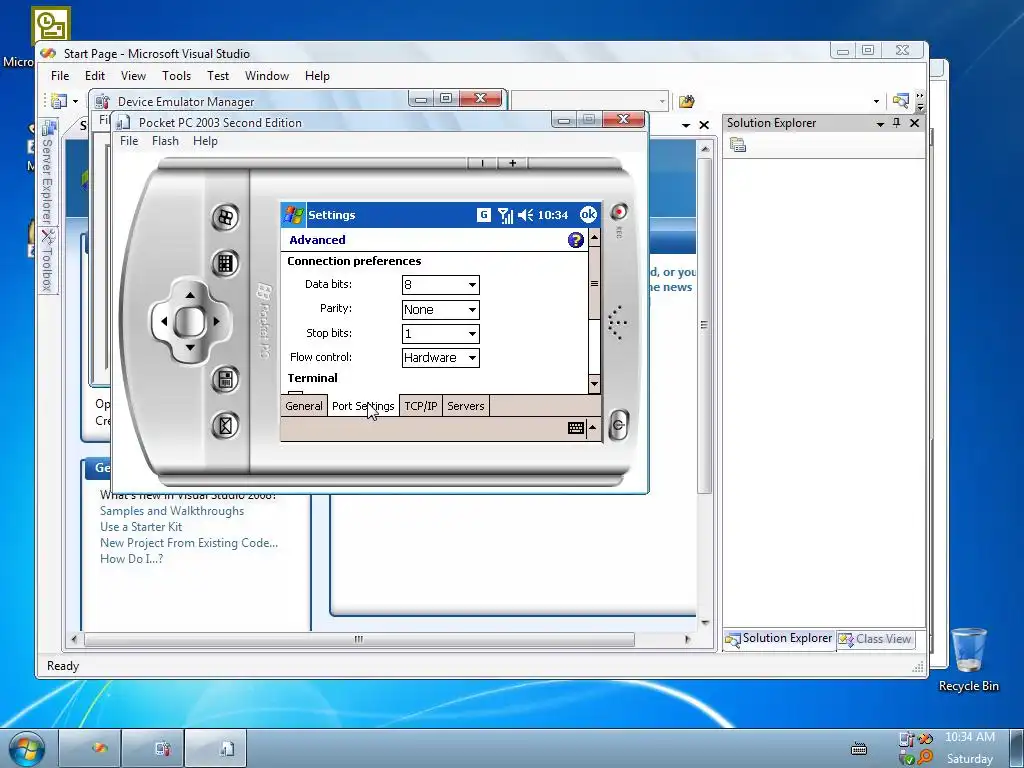Click the D-pad right arrow
The height and width of the screenshot is (768, 1024).
coord(216,321)
